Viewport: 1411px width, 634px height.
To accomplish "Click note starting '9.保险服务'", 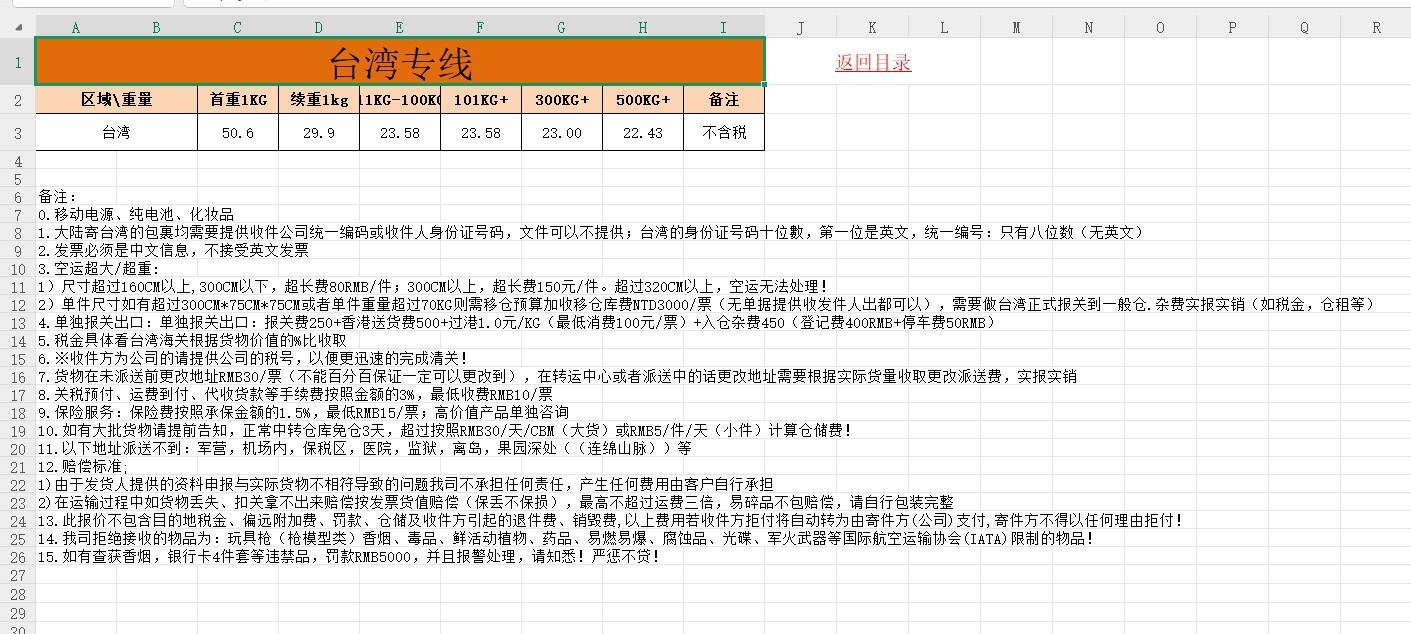I will 304,412.
